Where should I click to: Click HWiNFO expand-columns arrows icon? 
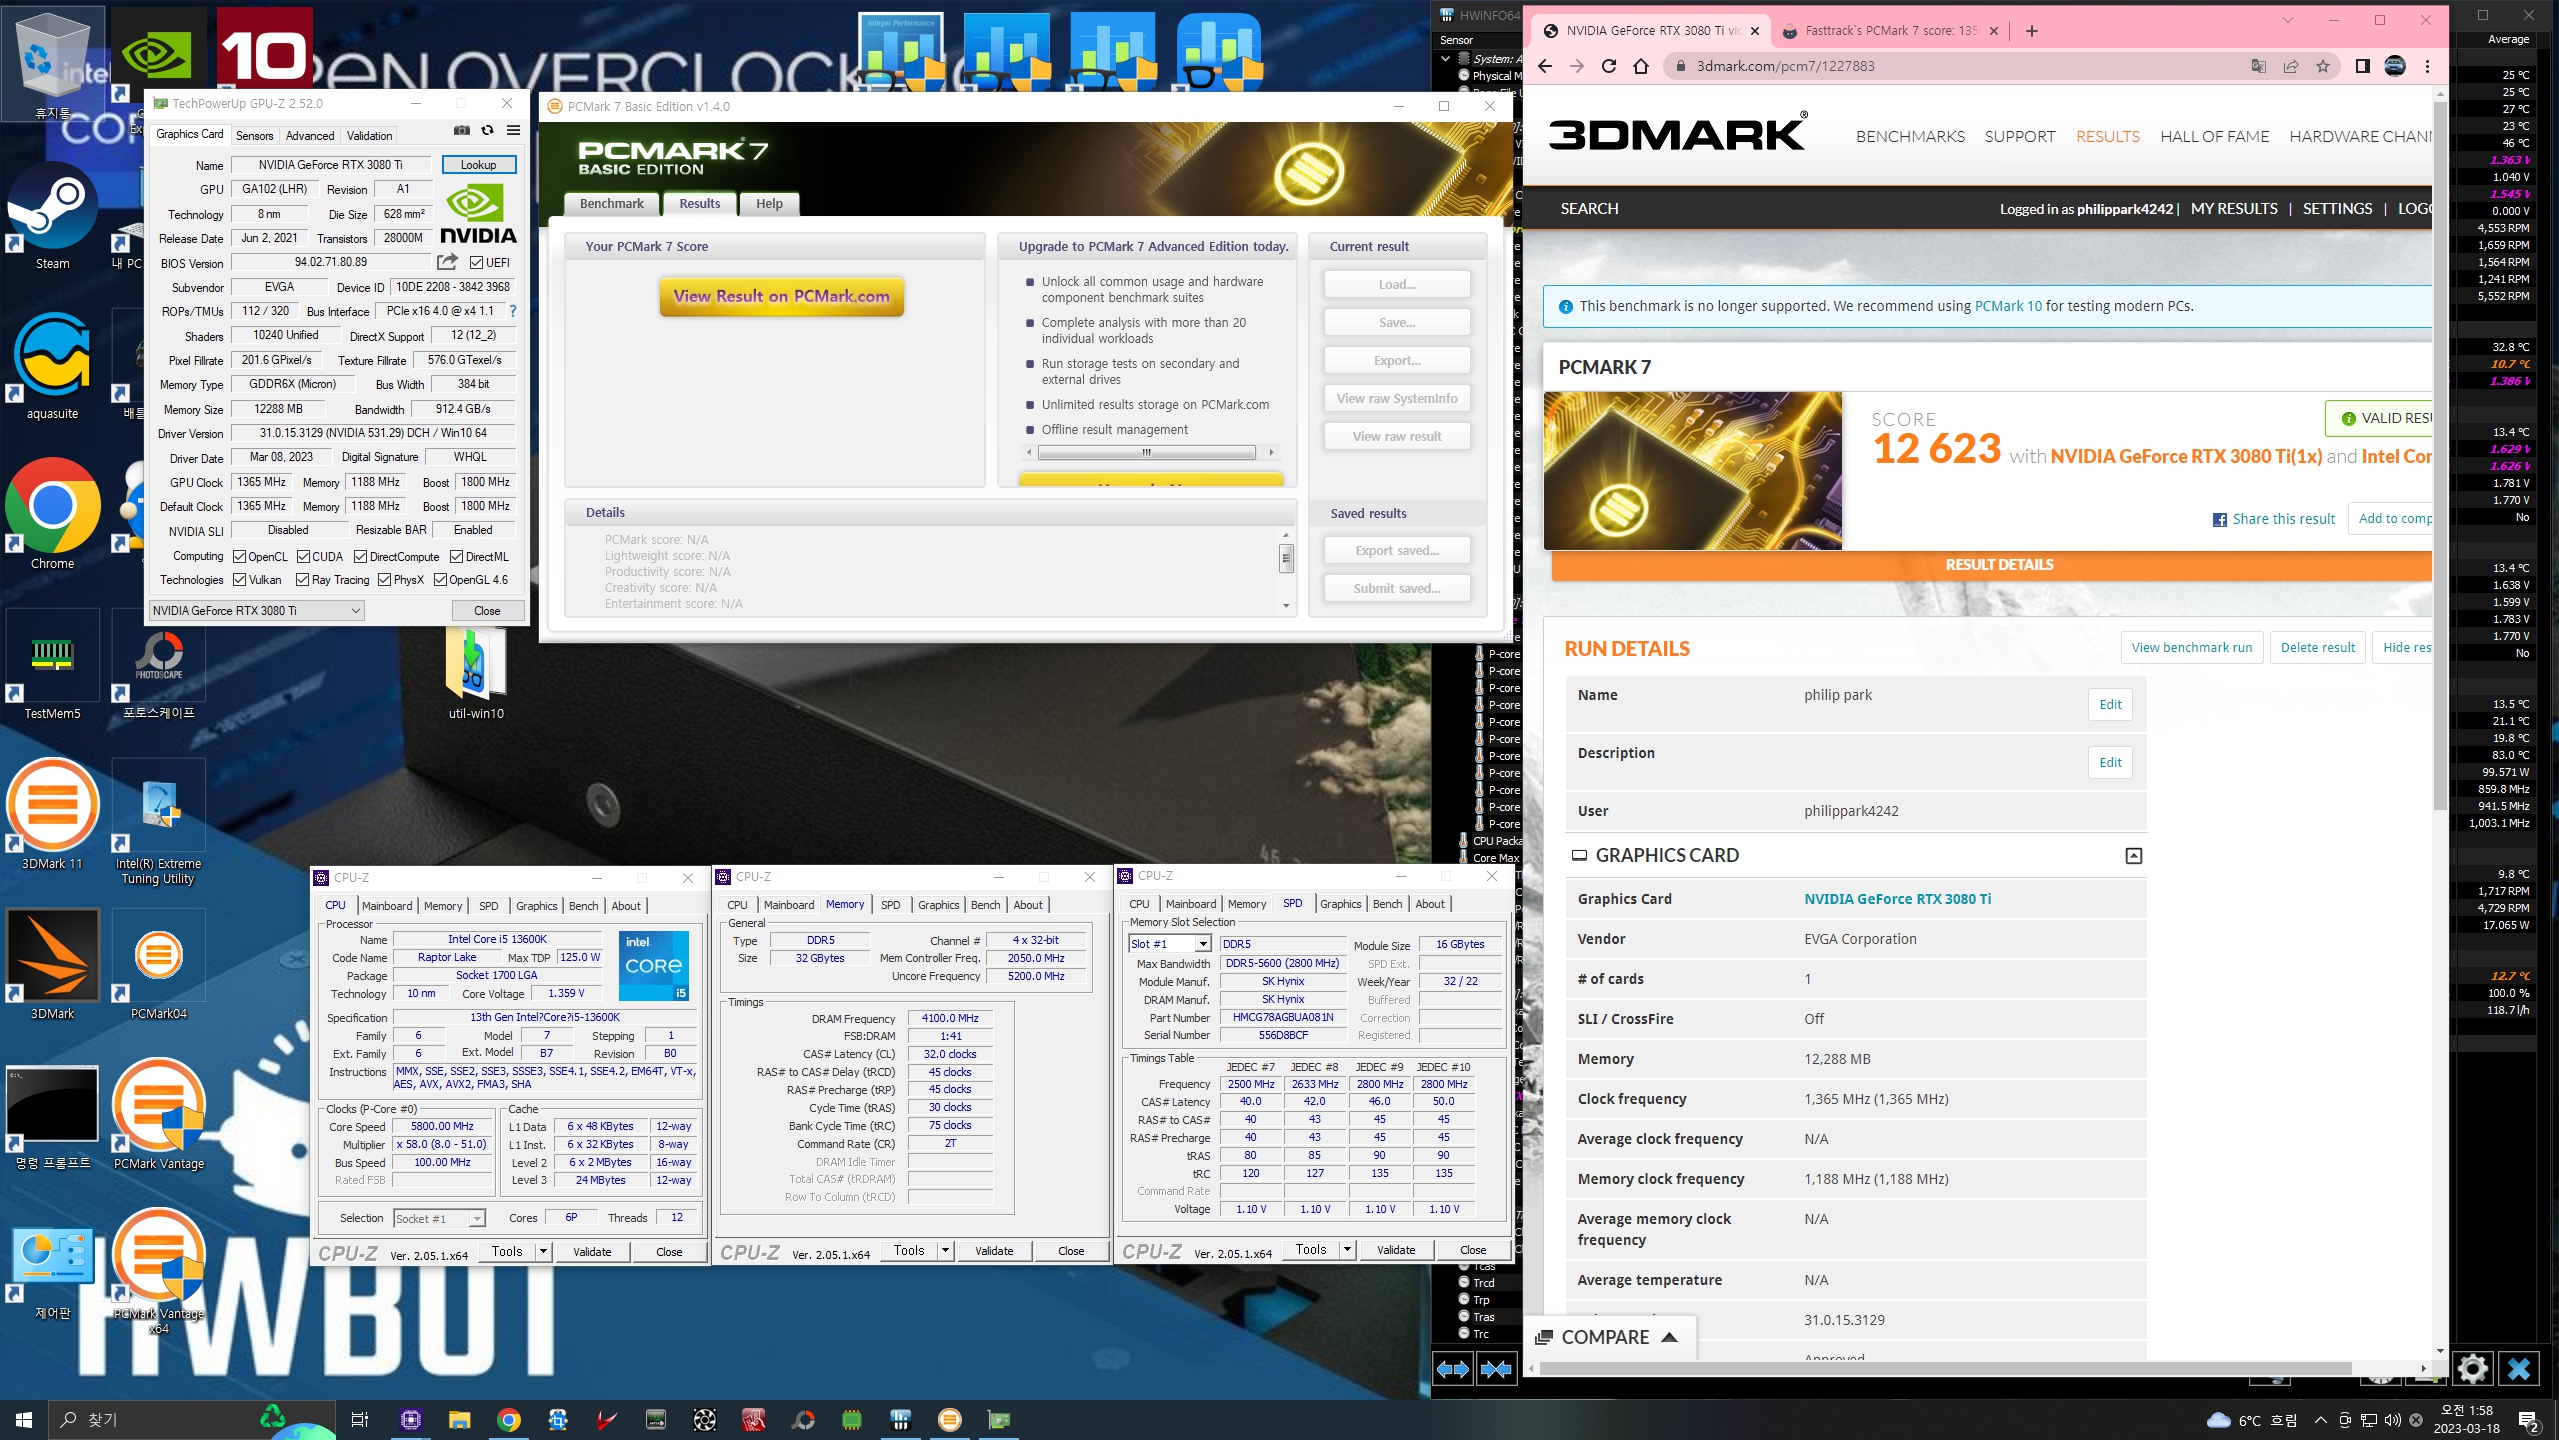(x=1452, y=1368)
